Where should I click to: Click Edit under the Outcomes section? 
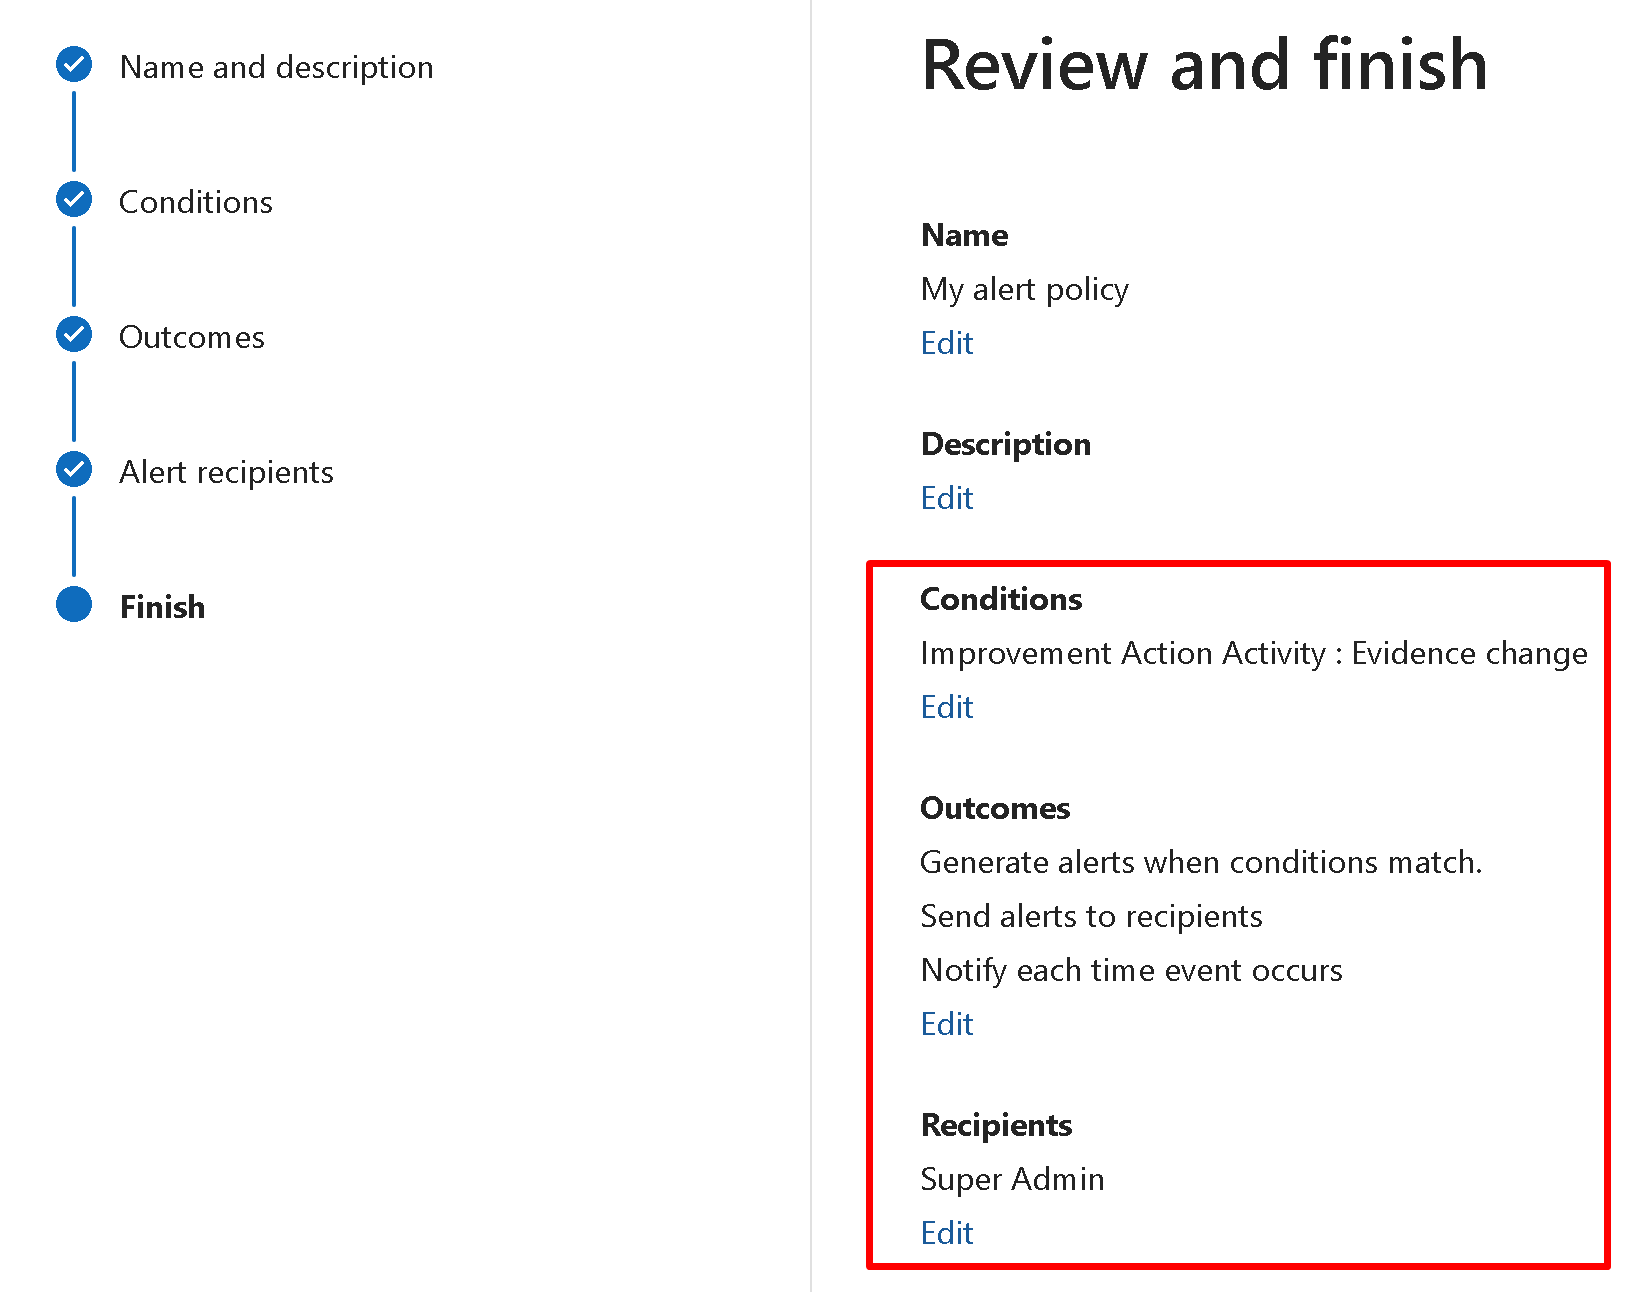tap(946, 1024)
